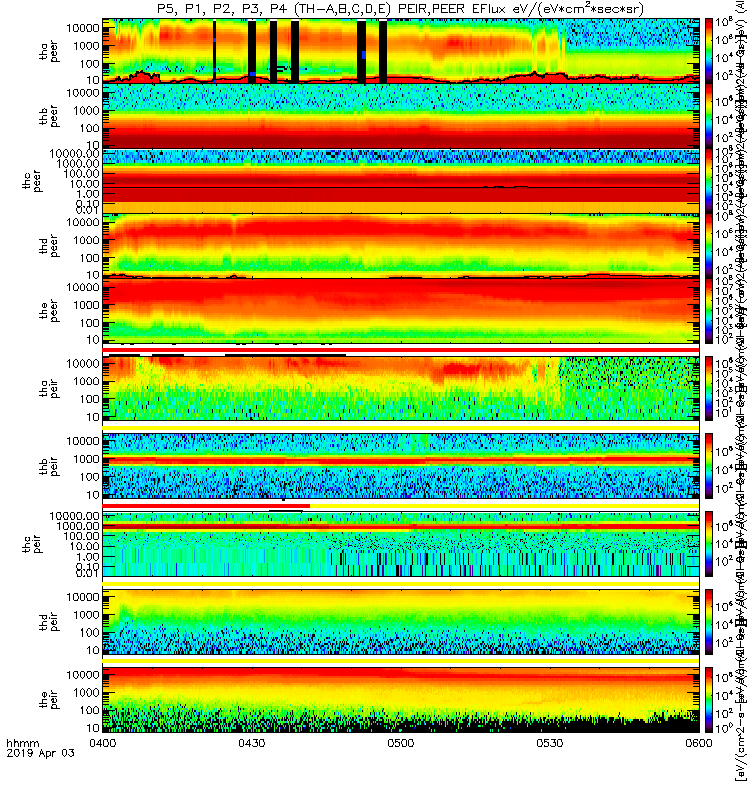The height and width of the screenshot is (800, 750).
Task: Click the color bar beside thc peer panel
Action: click(709, 181)
